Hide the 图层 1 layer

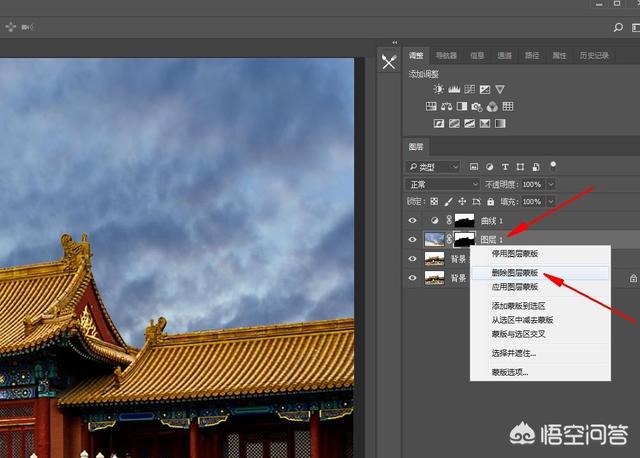pos(412,239)
